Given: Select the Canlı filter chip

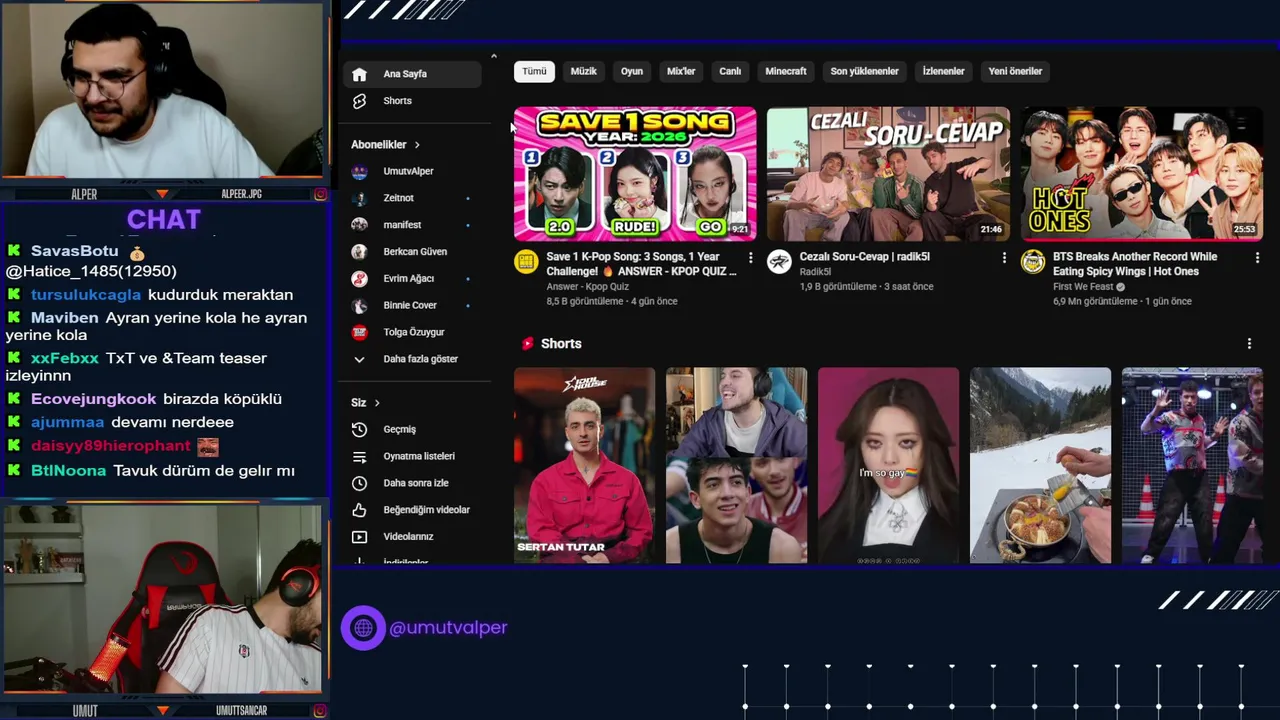Looking at the screenshot, I should [x=731, y=71].
